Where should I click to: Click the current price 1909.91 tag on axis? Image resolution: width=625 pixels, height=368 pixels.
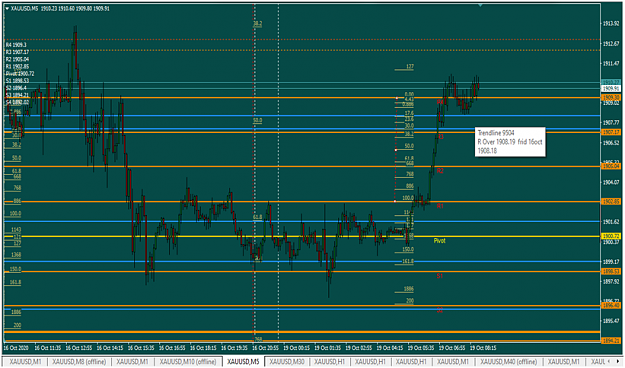click(x=611, y=89)
